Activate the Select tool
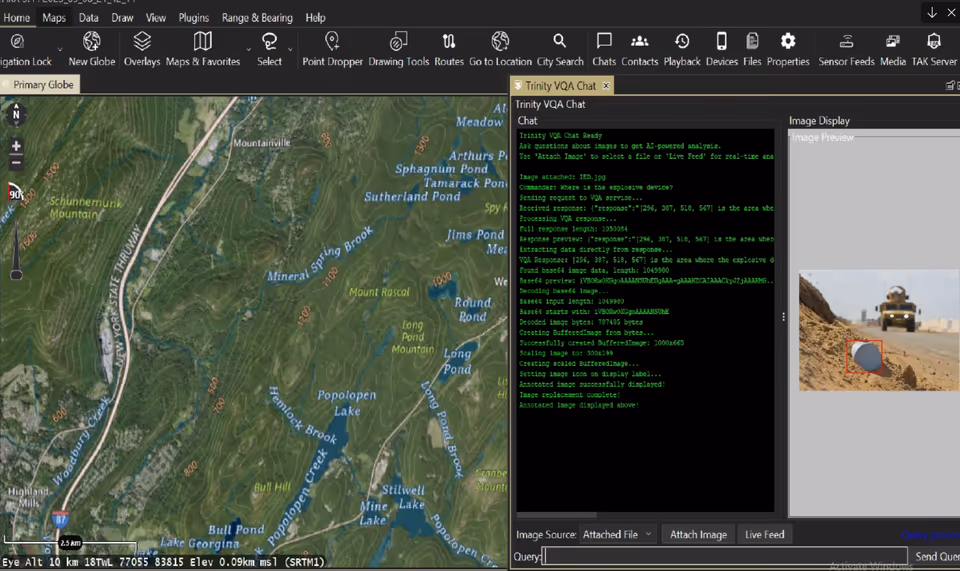The height and width of the screenshot is (571, 960). tap(269, 49)
